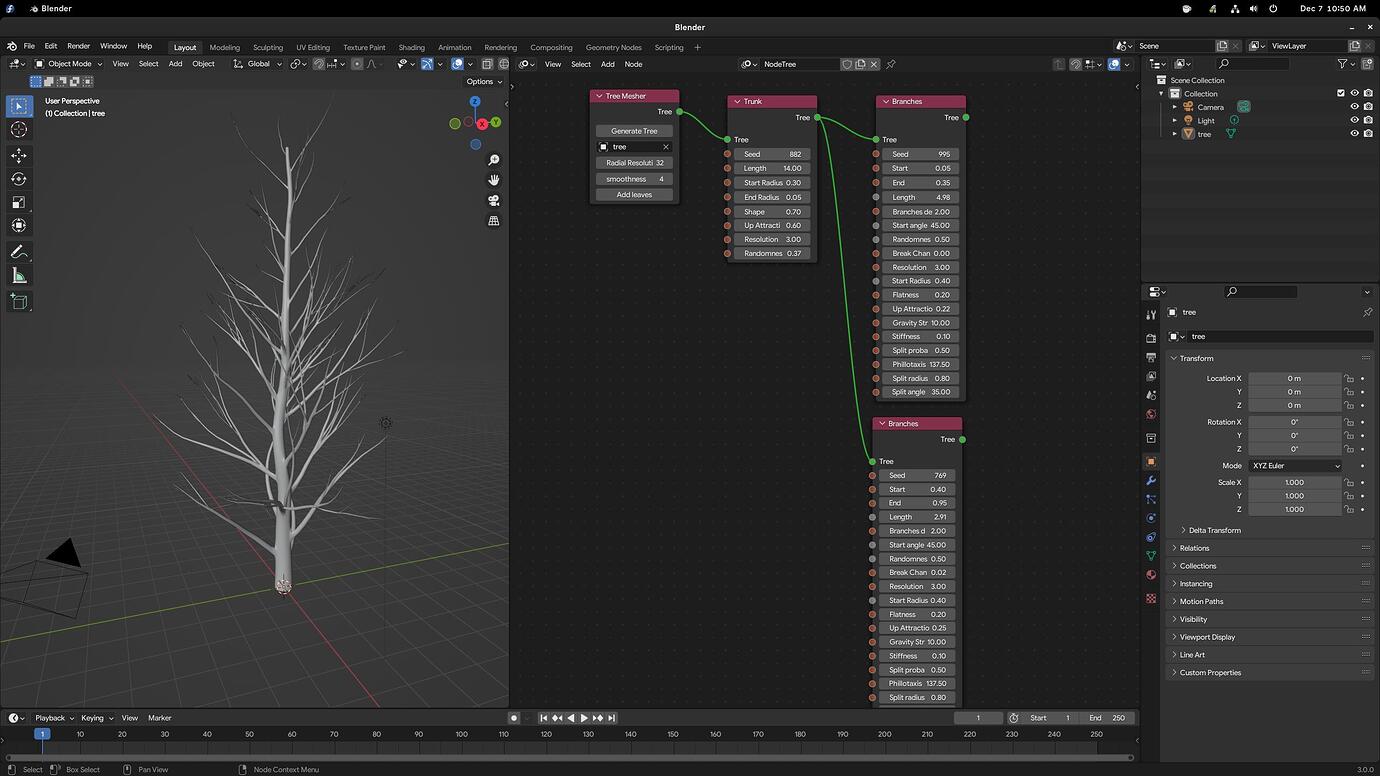
Task: Toggle camera view with the camera icon
Action: coord(493,200)
